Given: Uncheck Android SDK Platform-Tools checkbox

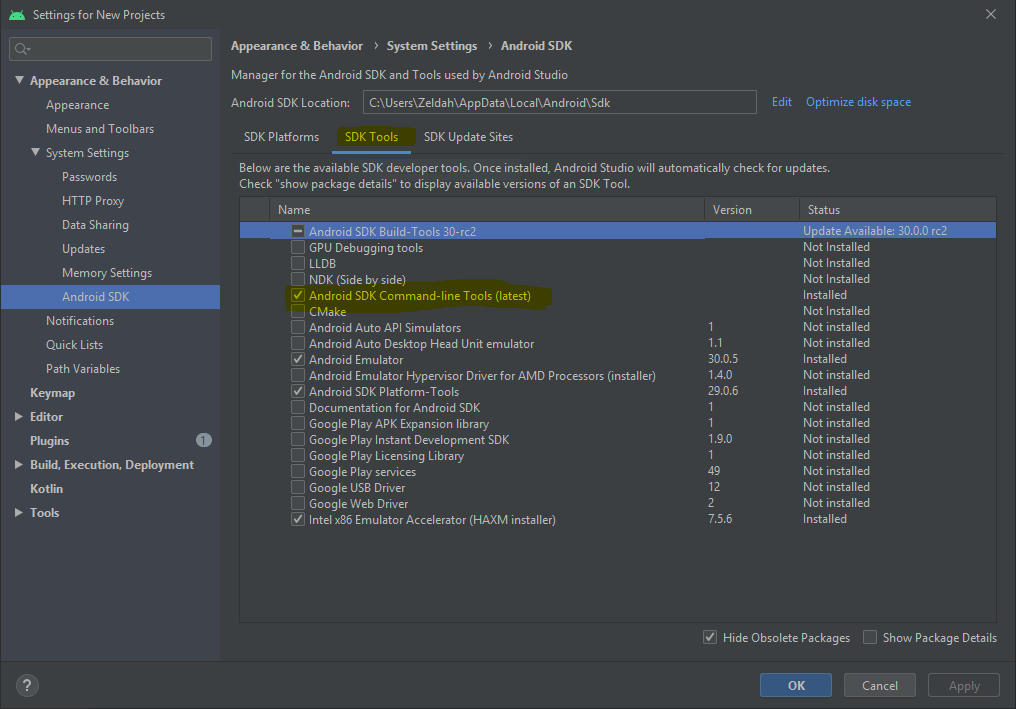Looking at the screenshot, I should tap(297, 391).
